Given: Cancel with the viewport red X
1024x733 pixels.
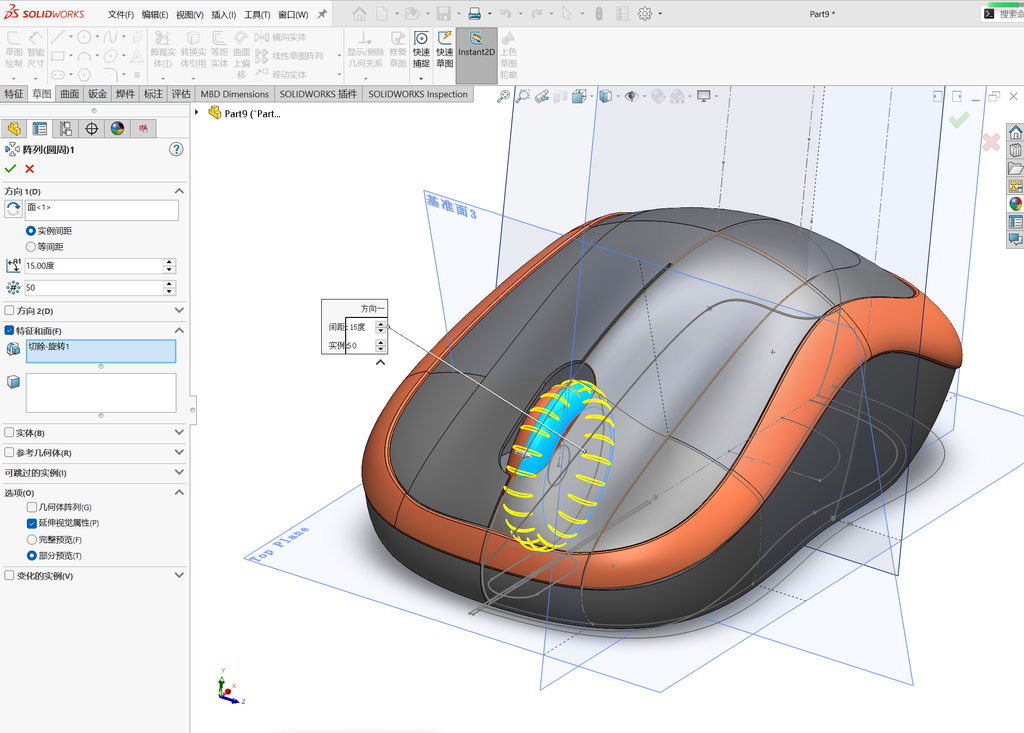Looking at the screenshot, I should click(991, 142).
